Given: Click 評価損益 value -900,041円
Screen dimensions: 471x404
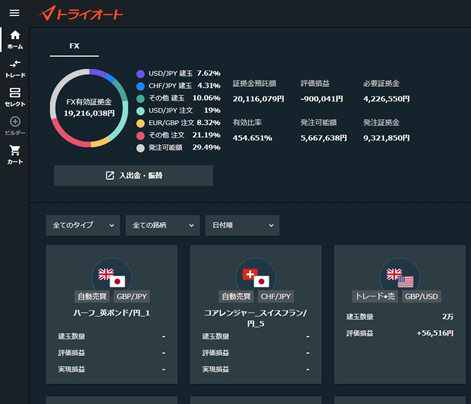Looking at the screenshot, I should pyautogui.click(x=322, y=99).
